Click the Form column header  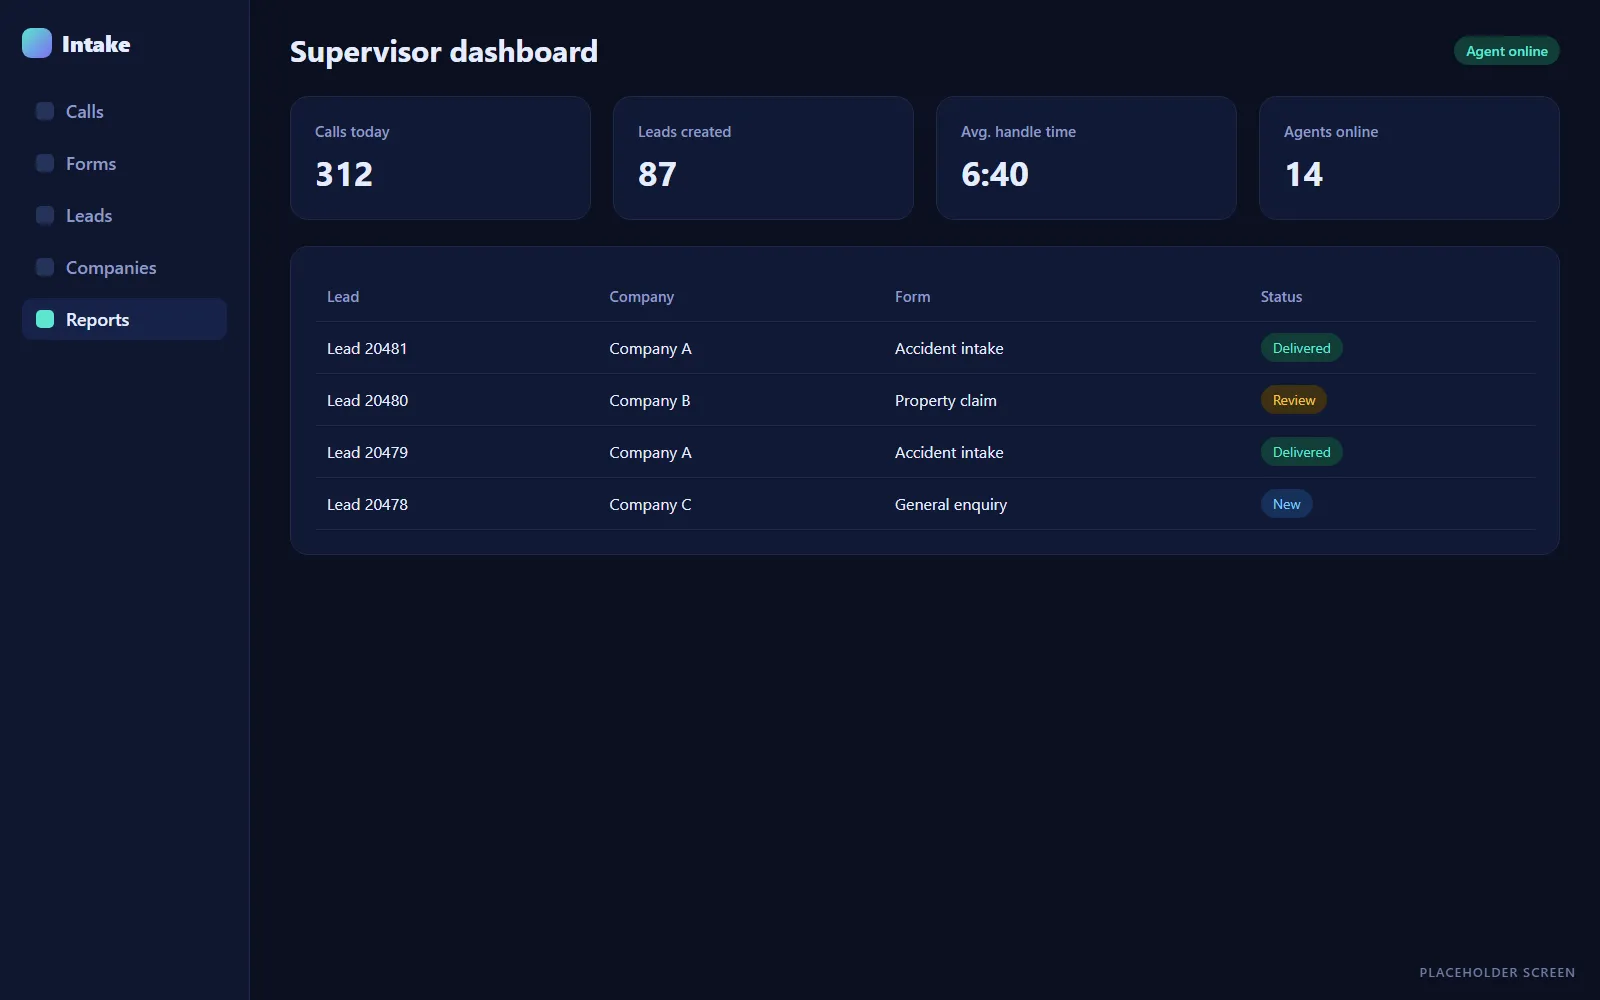tap(912, 297)
